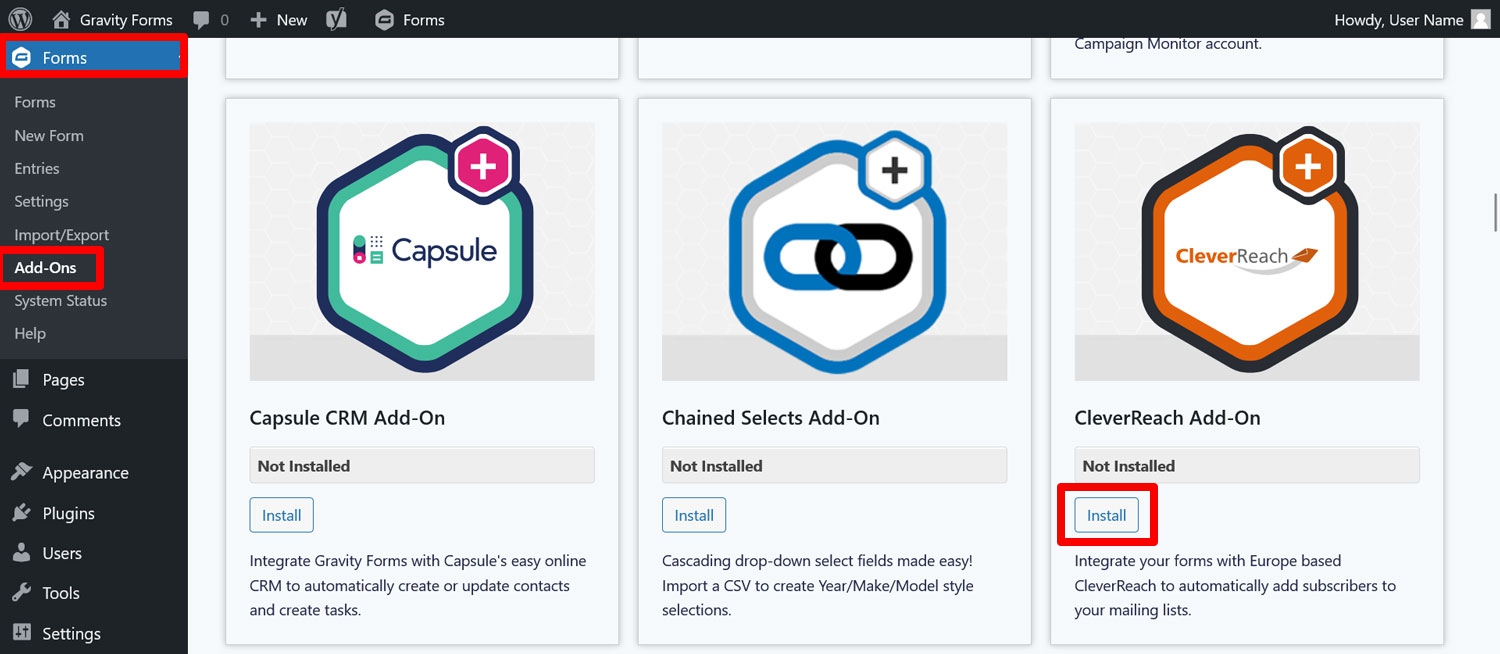Screen dimensions: 1500x654
Task: Install the Chained Selects Add-On
Action: click(694, 515)
